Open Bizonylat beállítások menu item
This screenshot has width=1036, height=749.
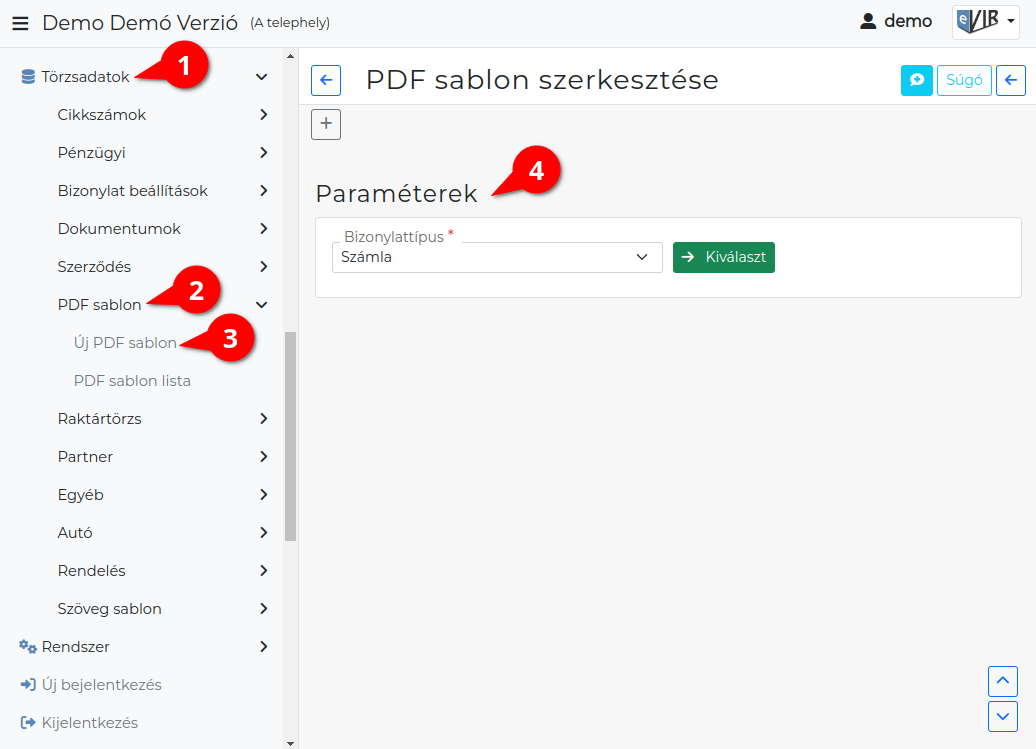(133, 191)
